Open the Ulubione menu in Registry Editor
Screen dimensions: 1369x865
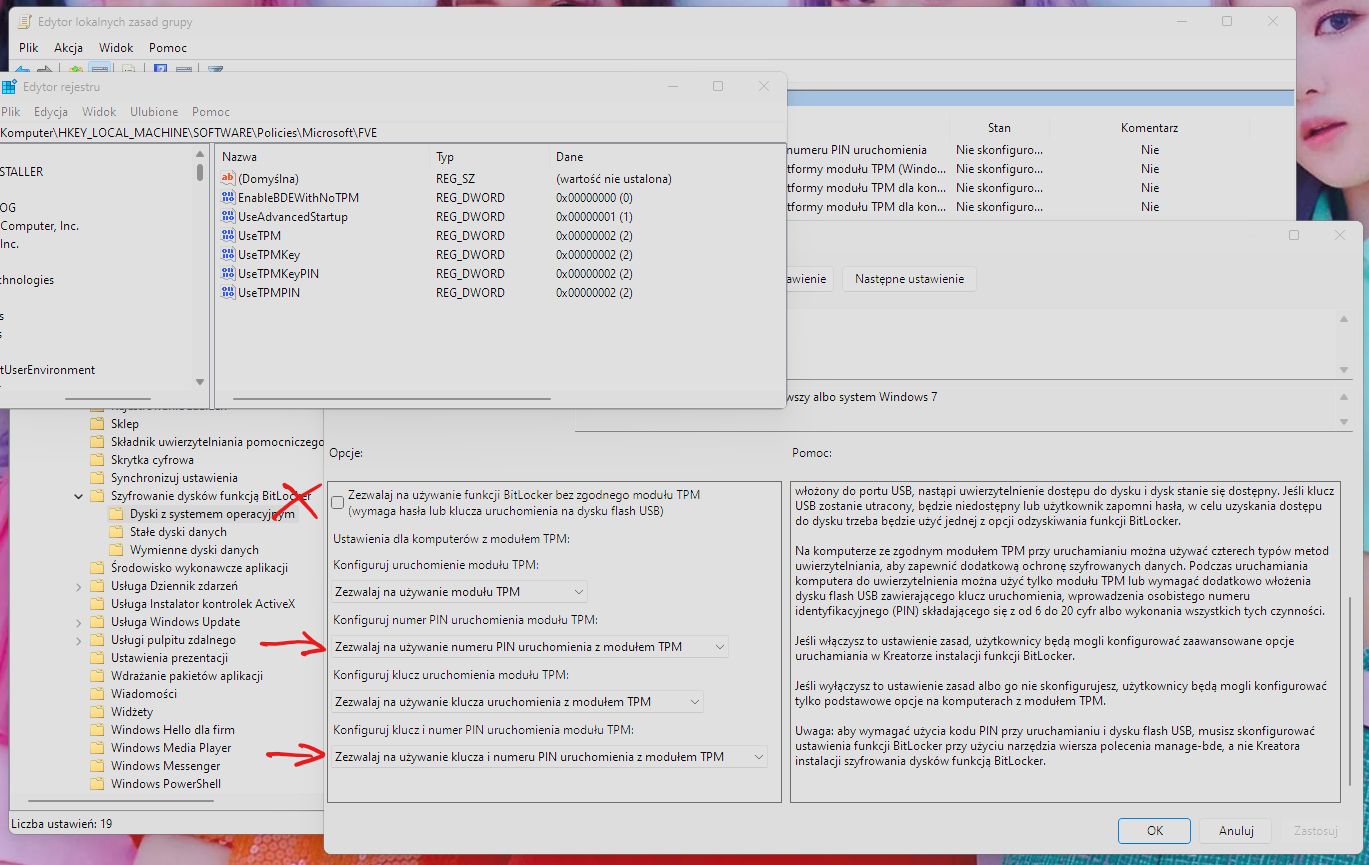click(153, 111)
